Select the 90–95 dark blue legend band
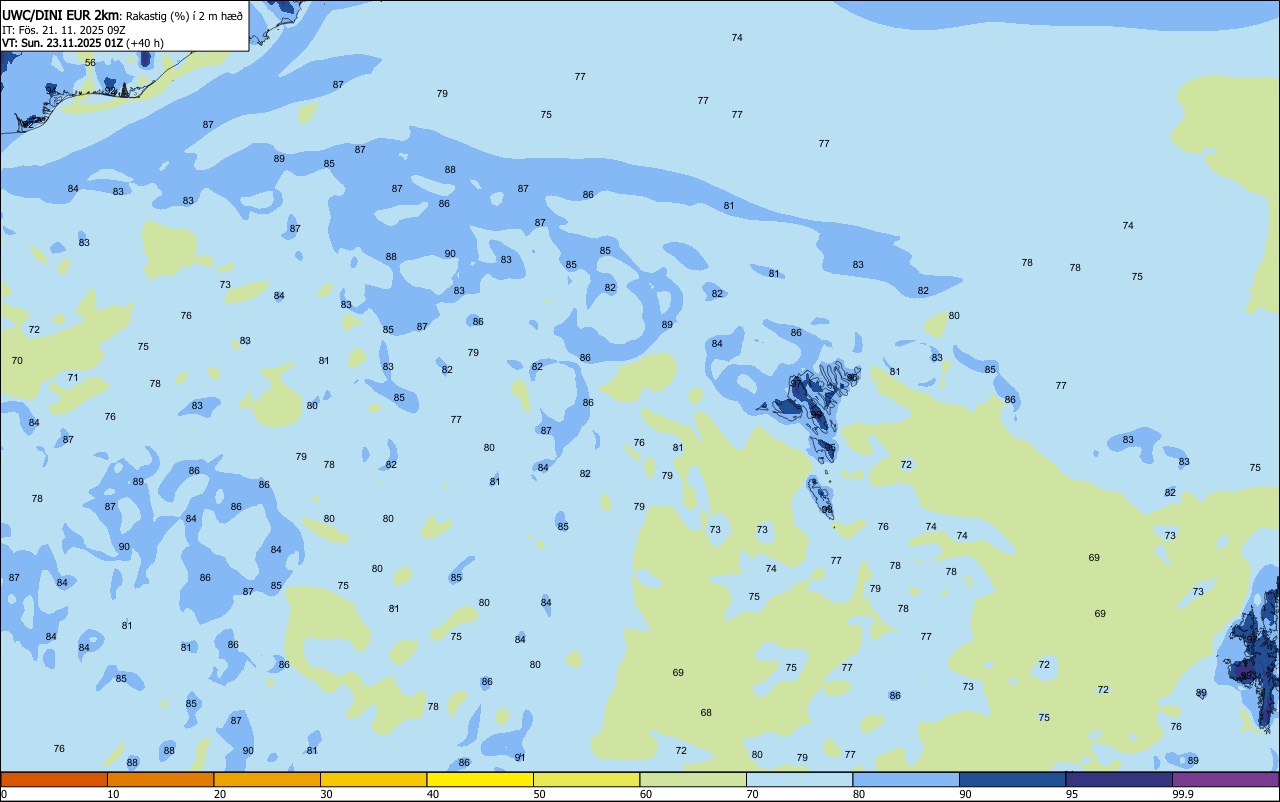Screen dimensions: 1280x802 [1012, 779]
